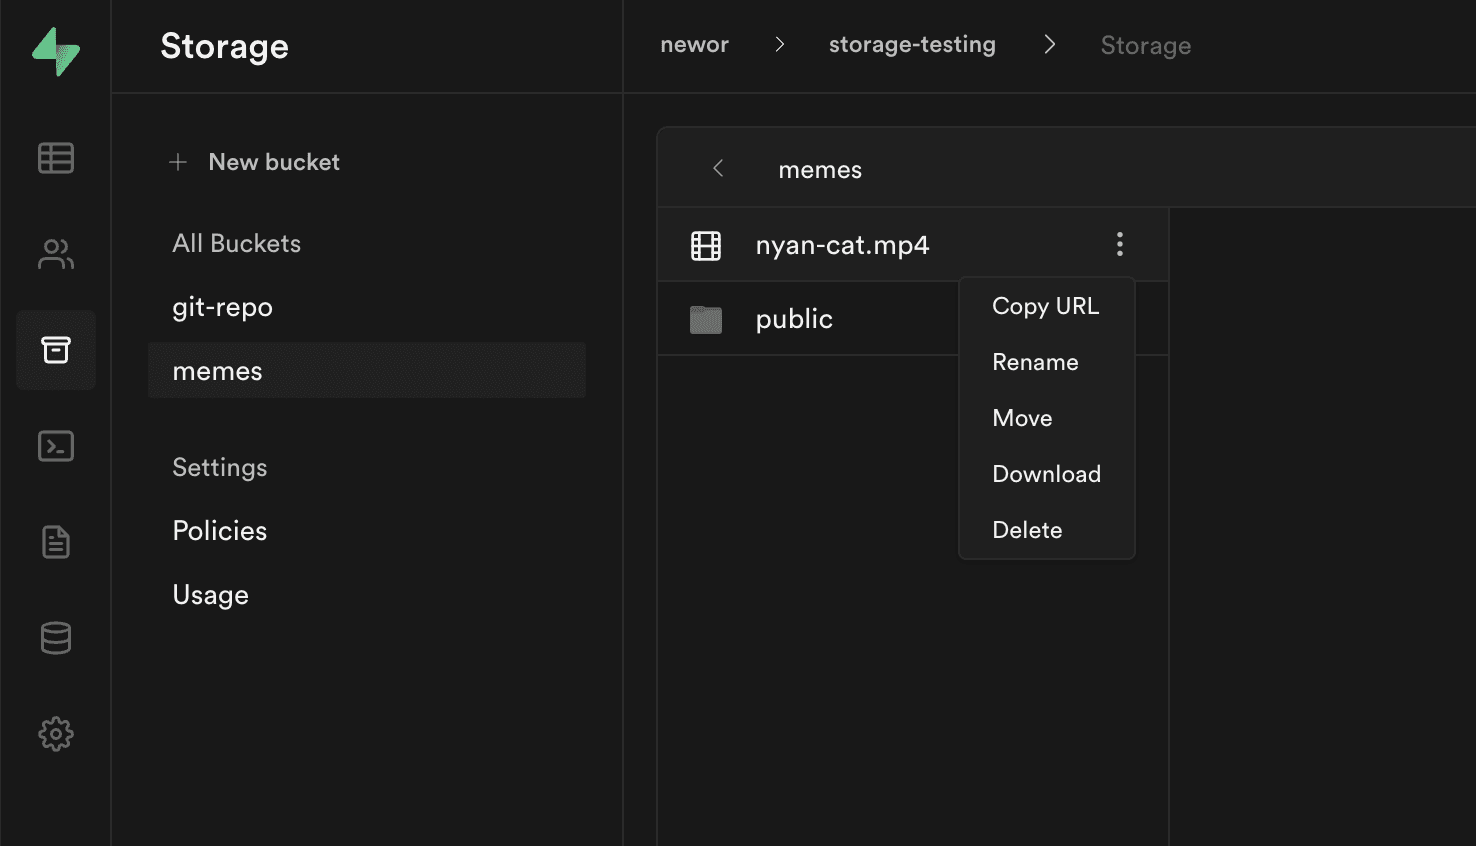Click Download in the context menu

(1046, 474)
